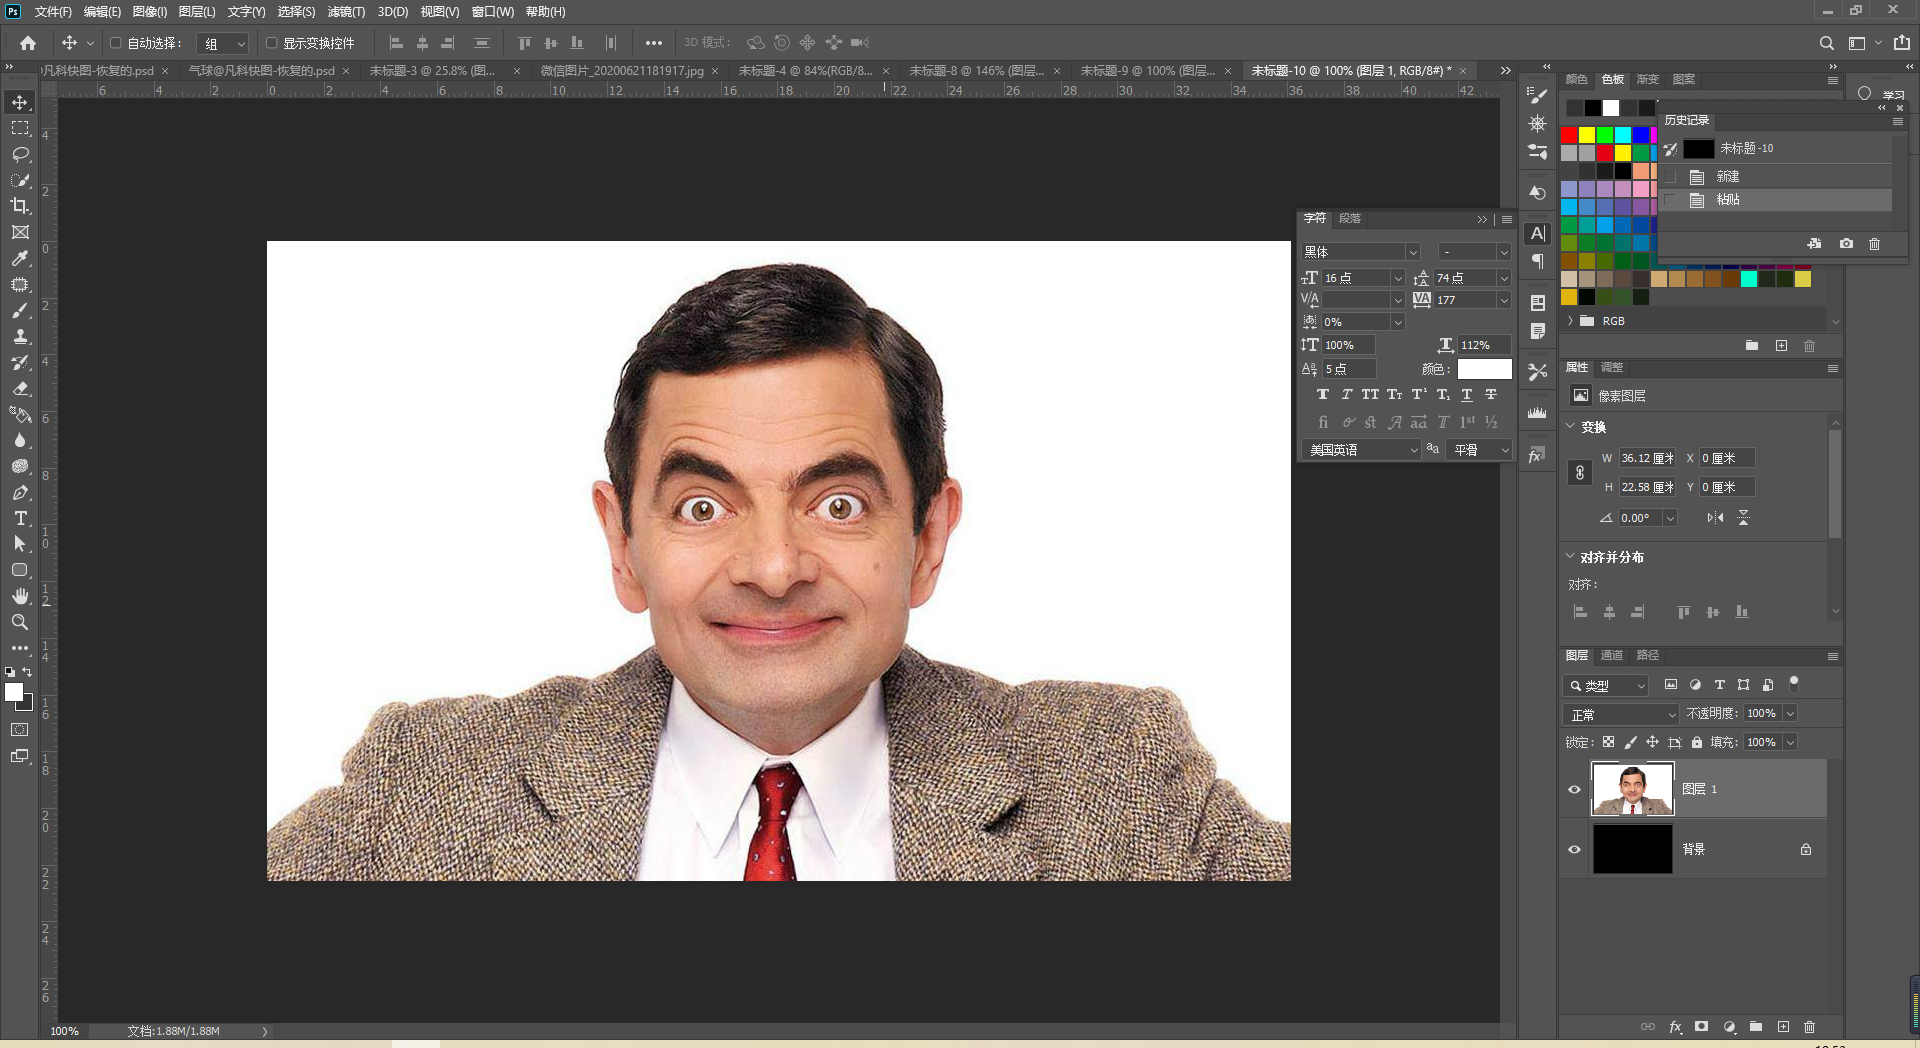This screenshot has width=1920, height=1048.
Task: Toggle the width-height link chain in Properties
Action: 1580,473
